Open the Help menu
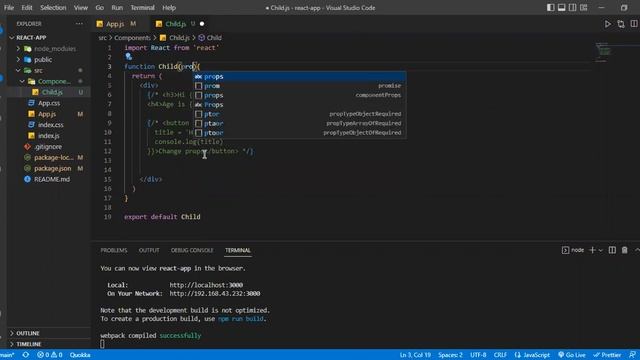Image resolution: width=640 pixels, height=360 pixels. pyautogui.click(x=169, y=7)
